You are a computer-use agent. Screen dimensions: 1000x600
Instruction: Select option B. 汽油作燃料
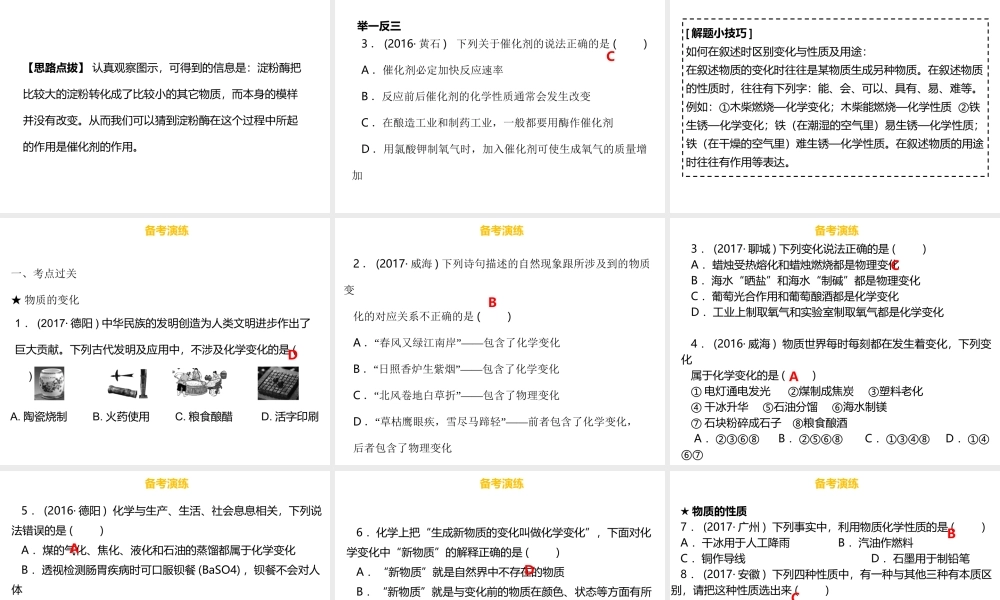[876, 543]
